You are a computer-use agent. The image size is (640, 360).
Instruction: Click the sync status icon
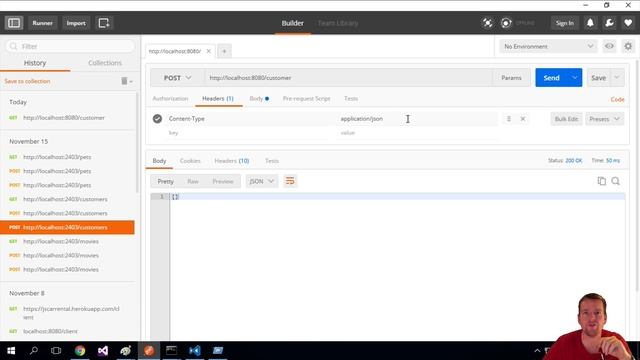[x=506, y=23]
